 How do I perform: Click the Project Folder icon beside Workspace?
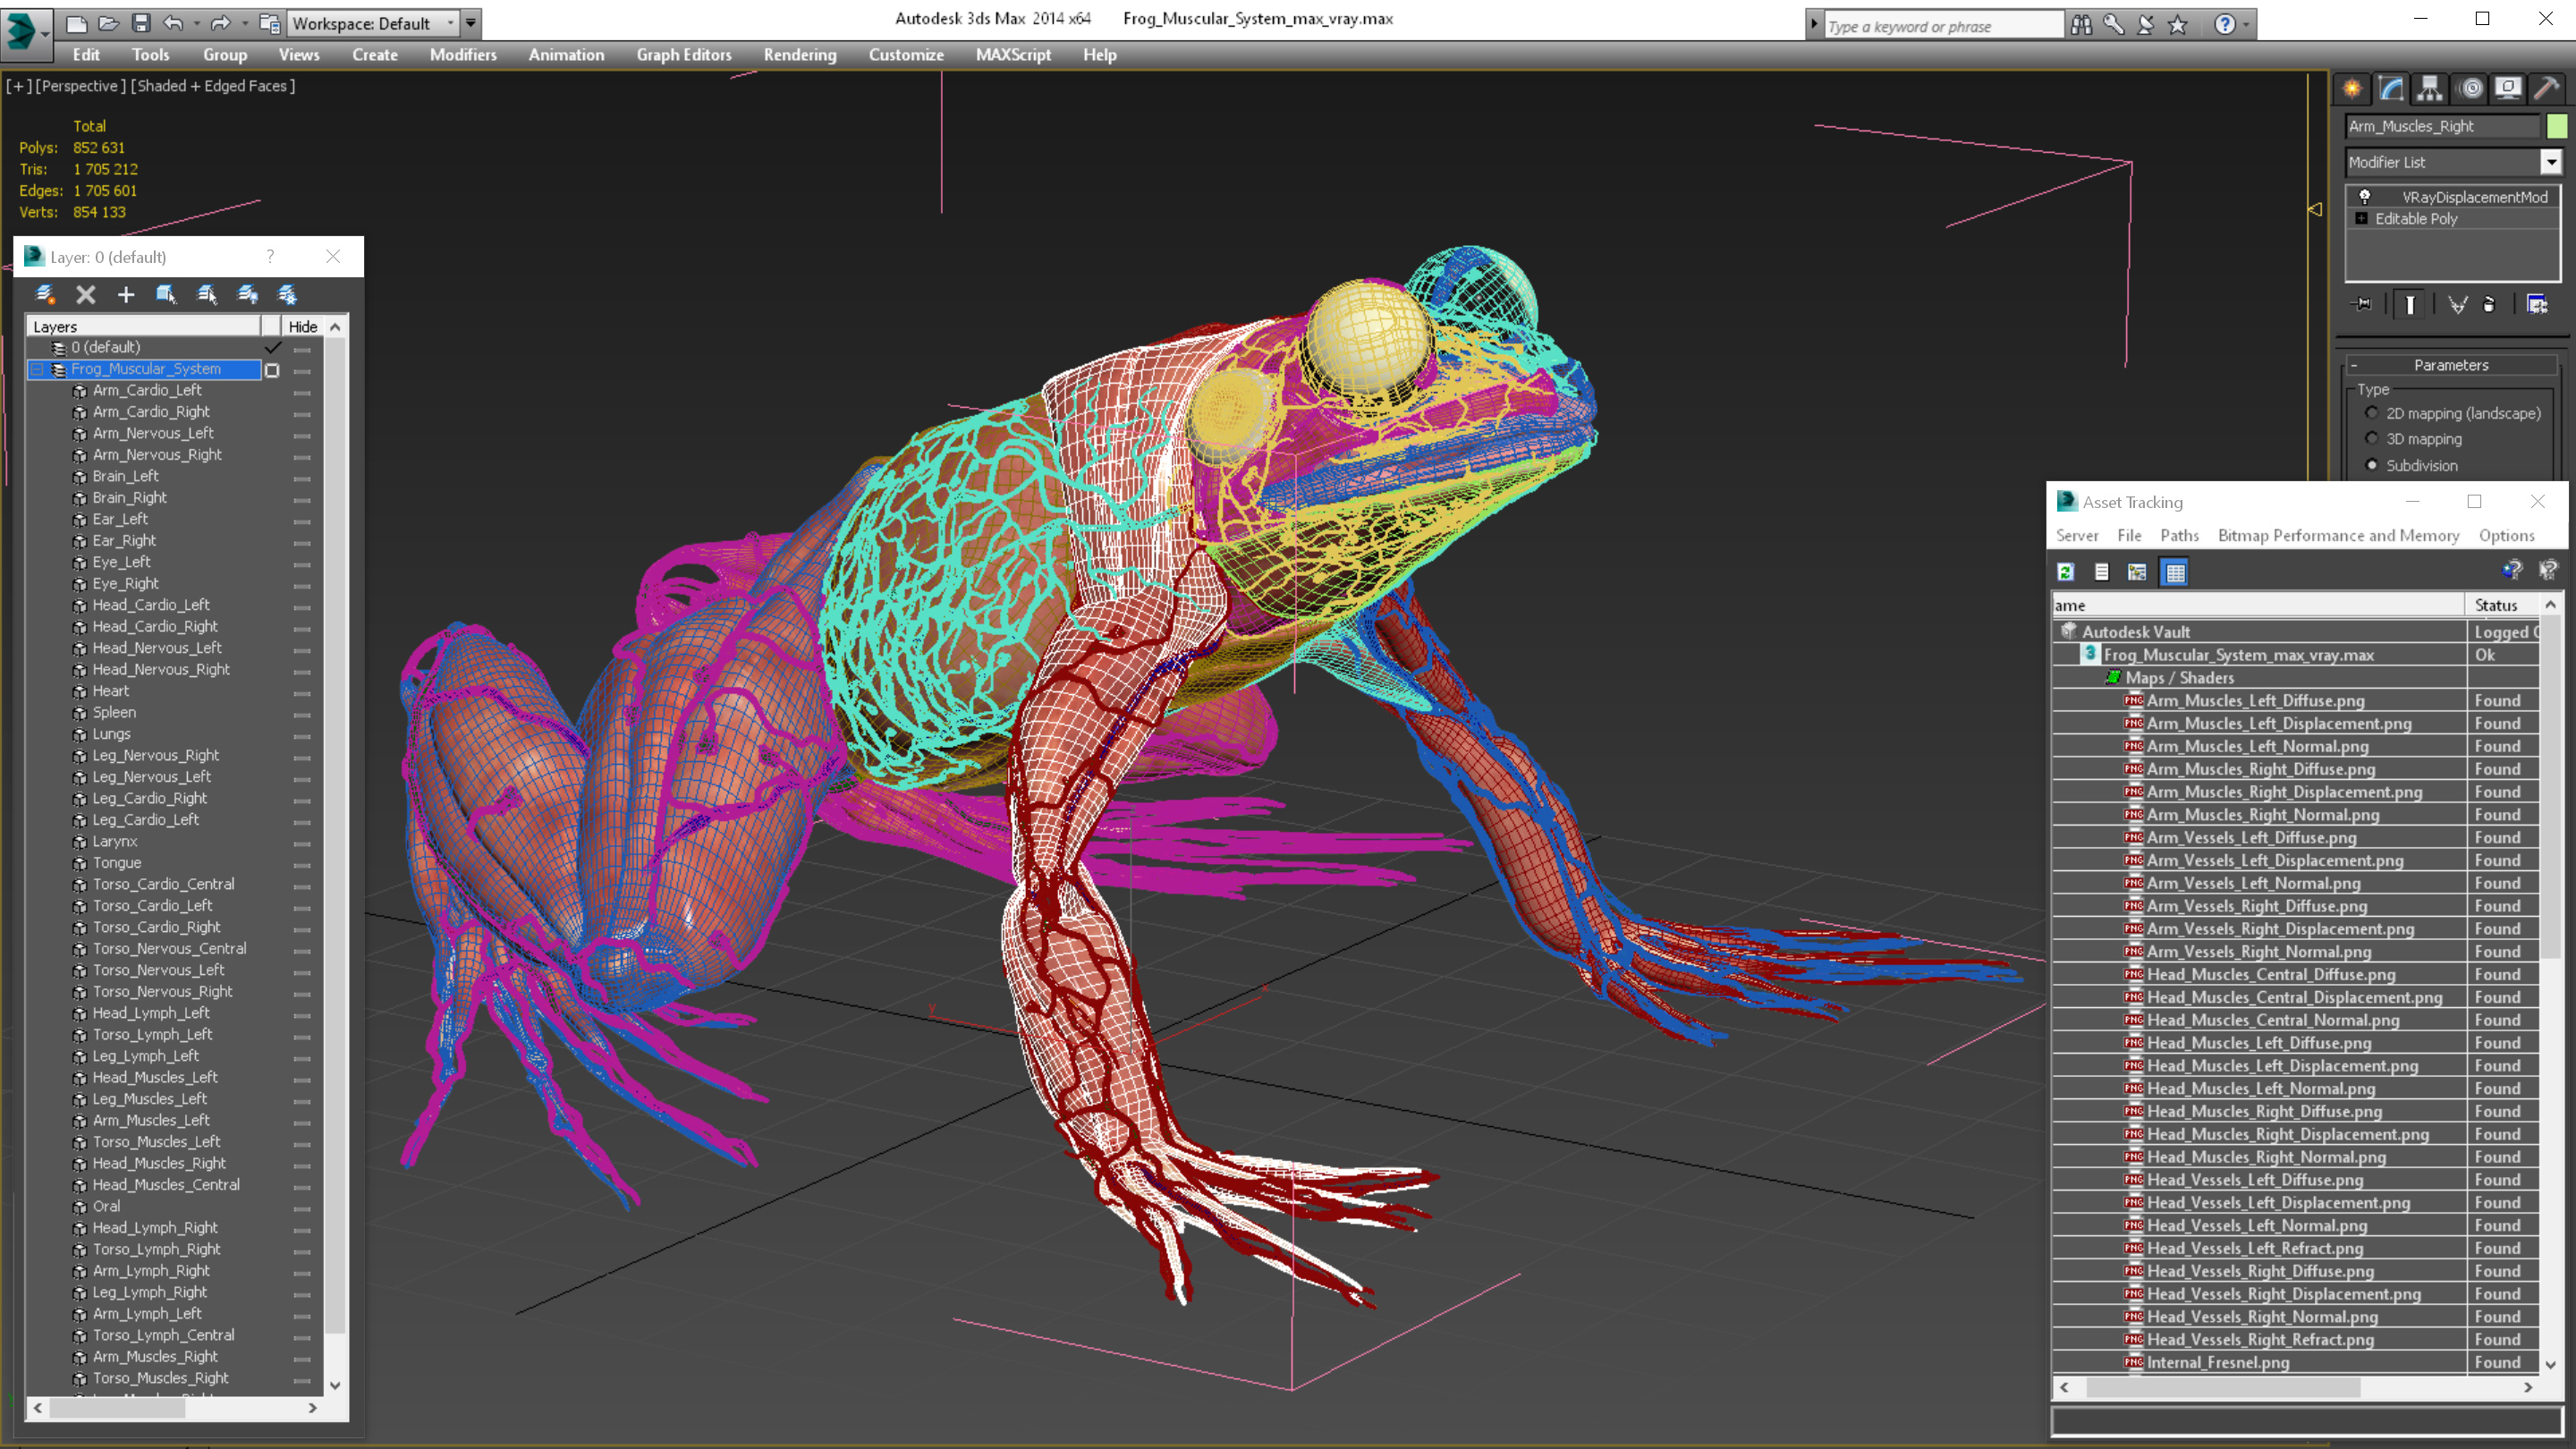tap(270, 23)
